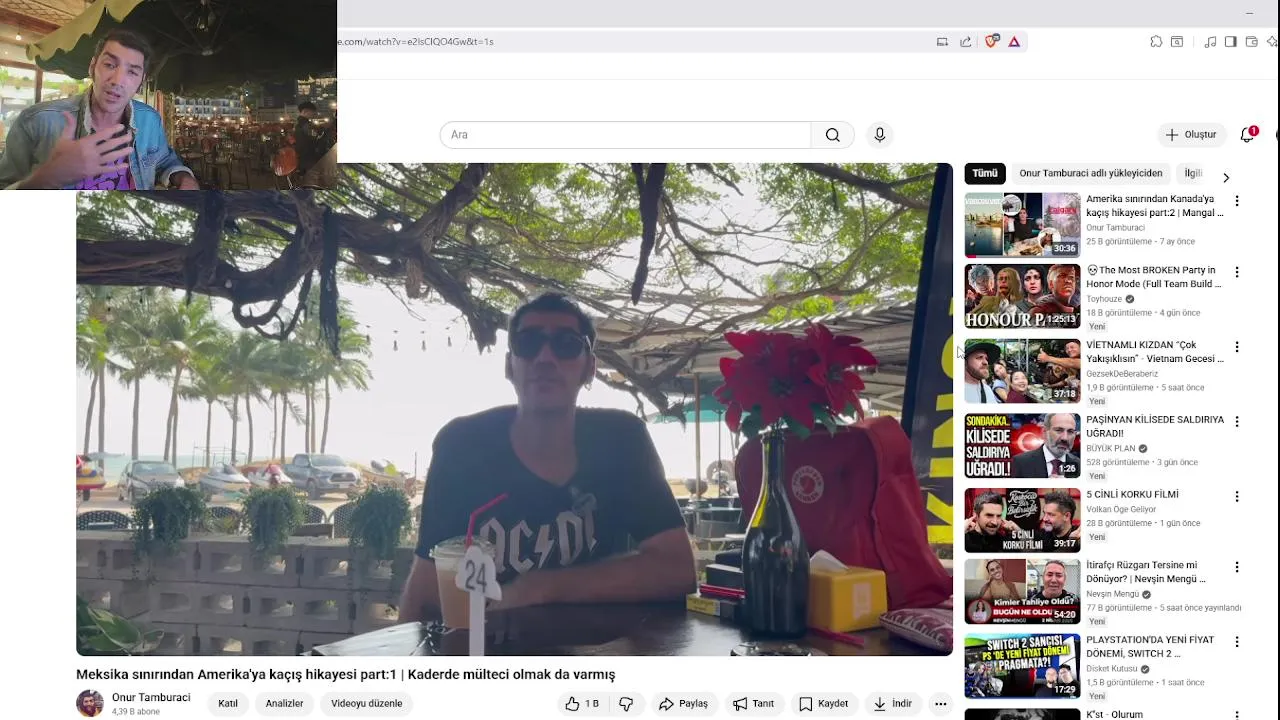
Task: Select Onur Tamburaci adlı yükleyiciden chip
Action: [1091, 173]
